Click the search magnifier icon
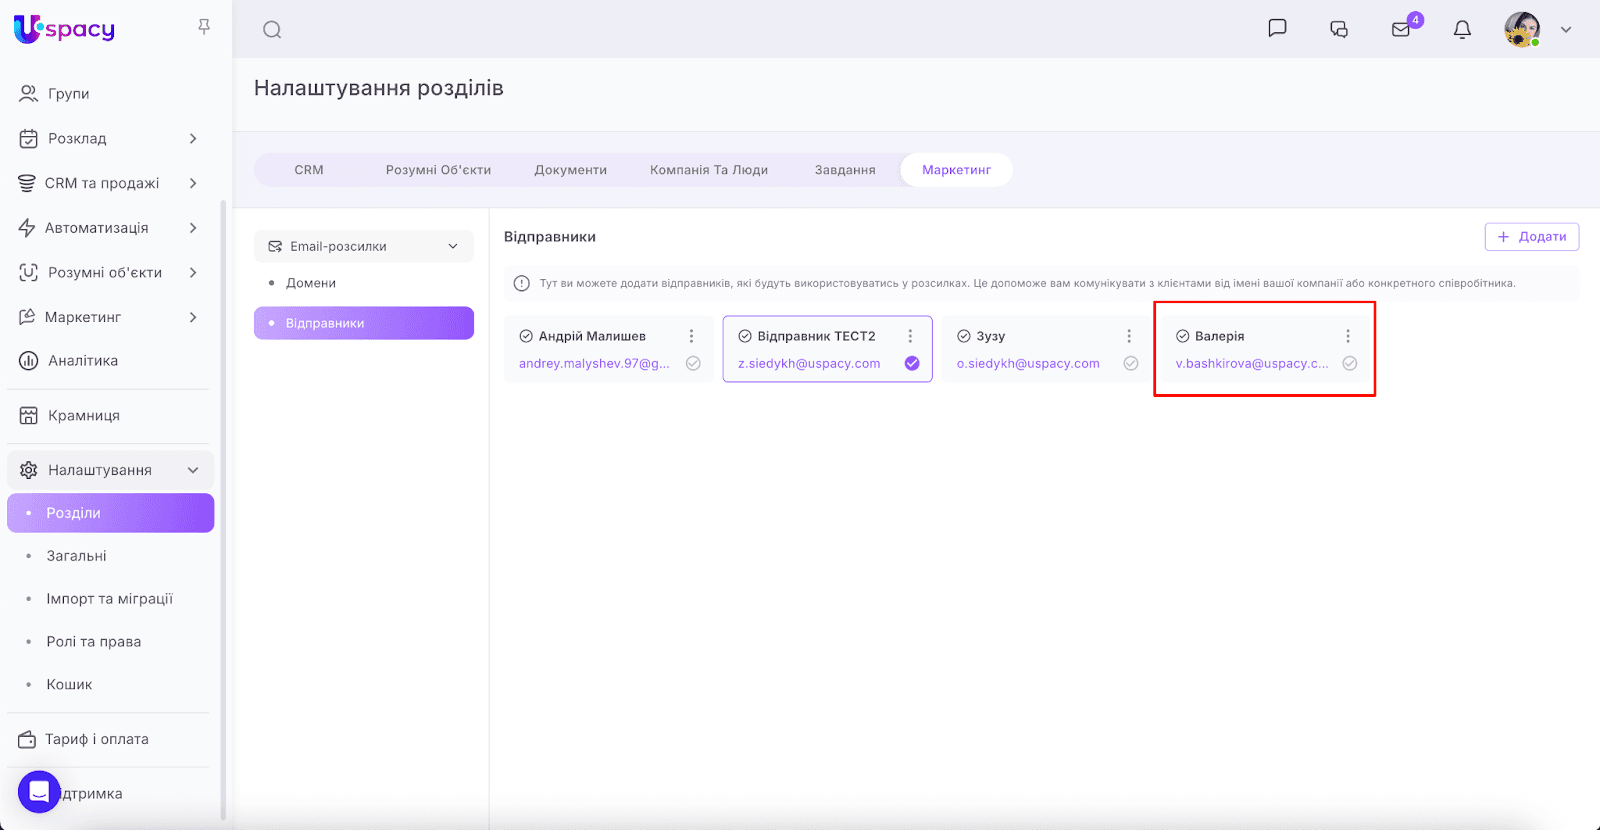 coord(272,30)
